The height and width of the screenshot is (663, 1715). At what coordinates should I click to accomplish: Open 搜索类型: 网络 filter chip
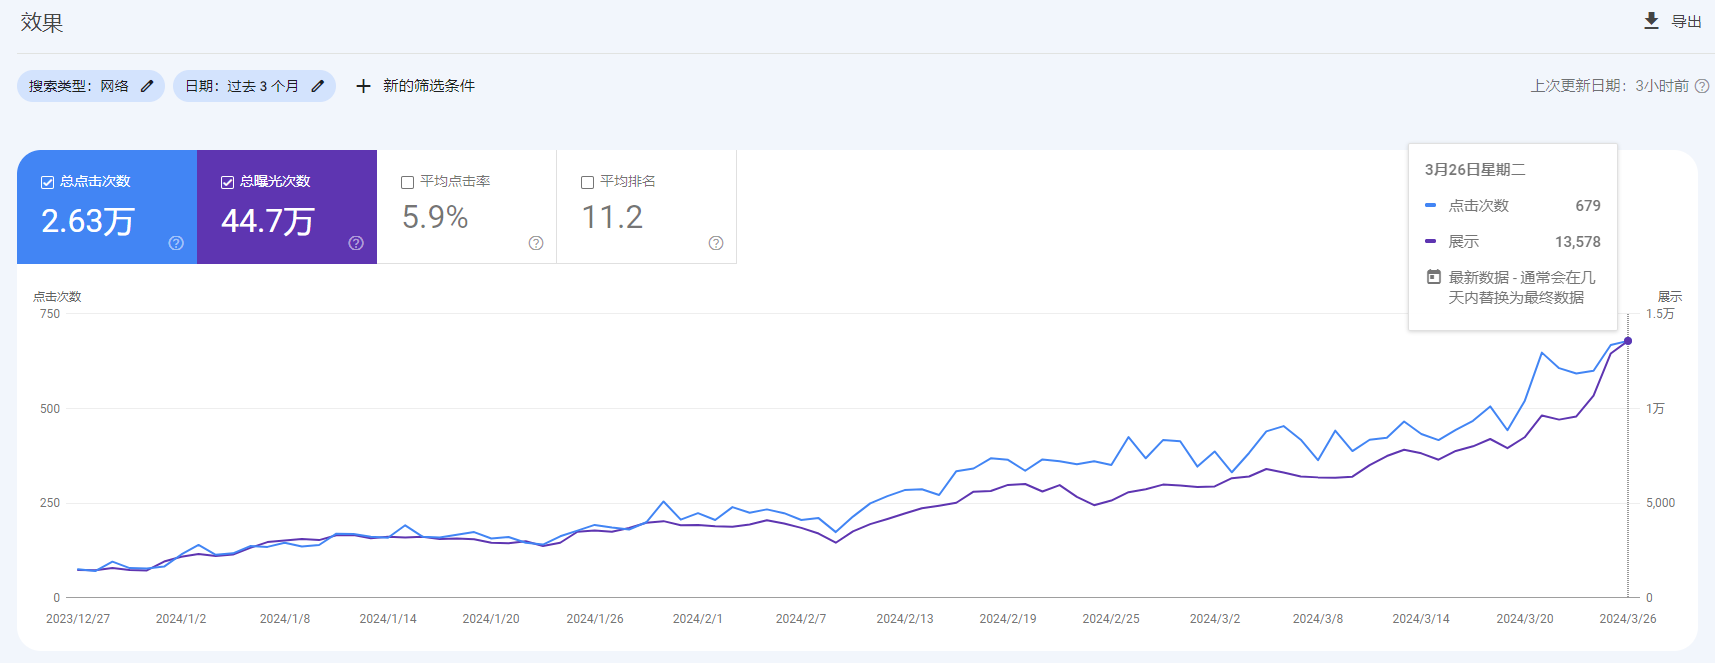(78, 86)
